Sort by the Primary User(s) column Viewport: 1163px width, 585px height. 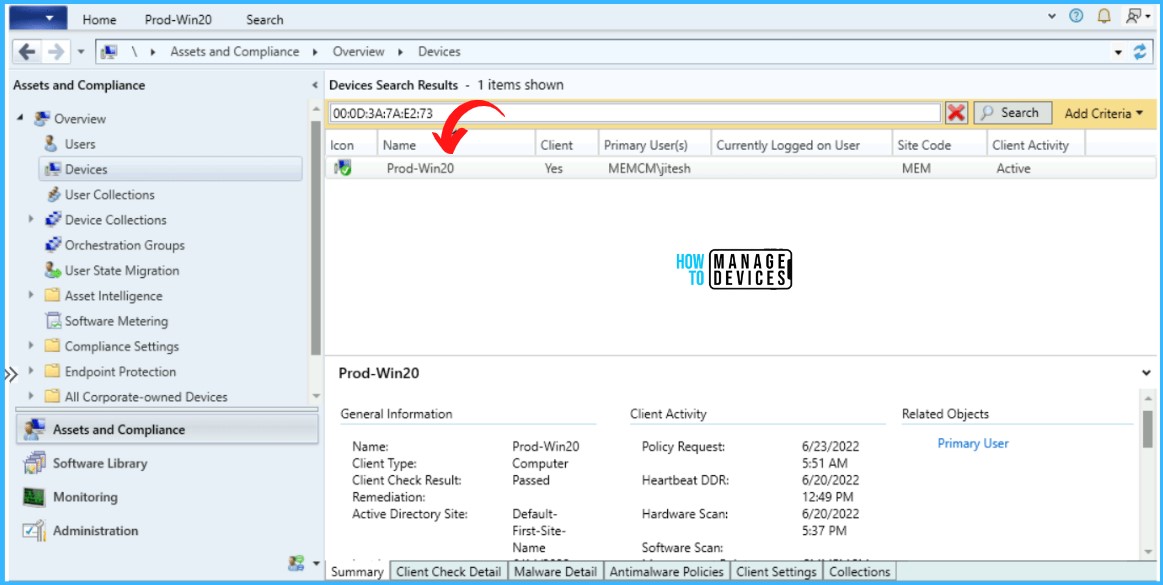click(x=654, y=145)
